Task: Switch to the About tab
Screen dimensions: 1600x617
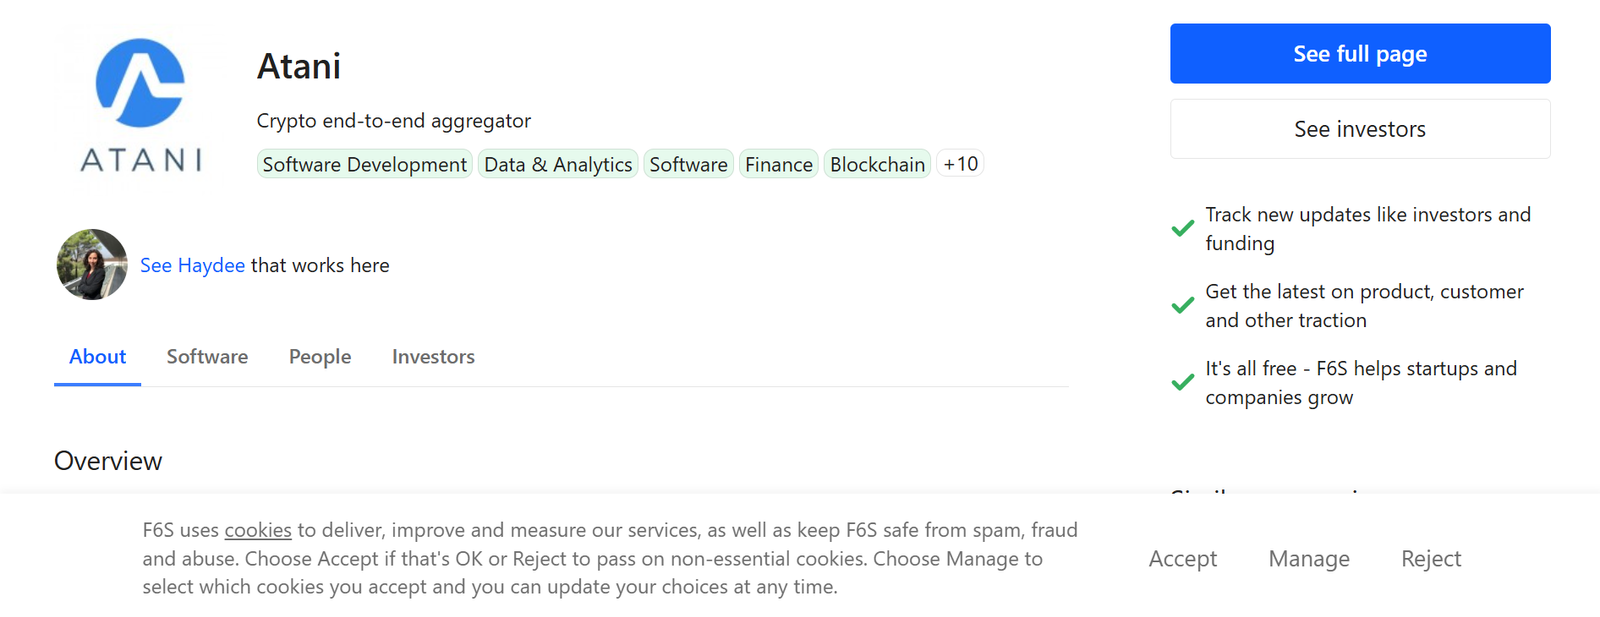Action: (97, 357)
